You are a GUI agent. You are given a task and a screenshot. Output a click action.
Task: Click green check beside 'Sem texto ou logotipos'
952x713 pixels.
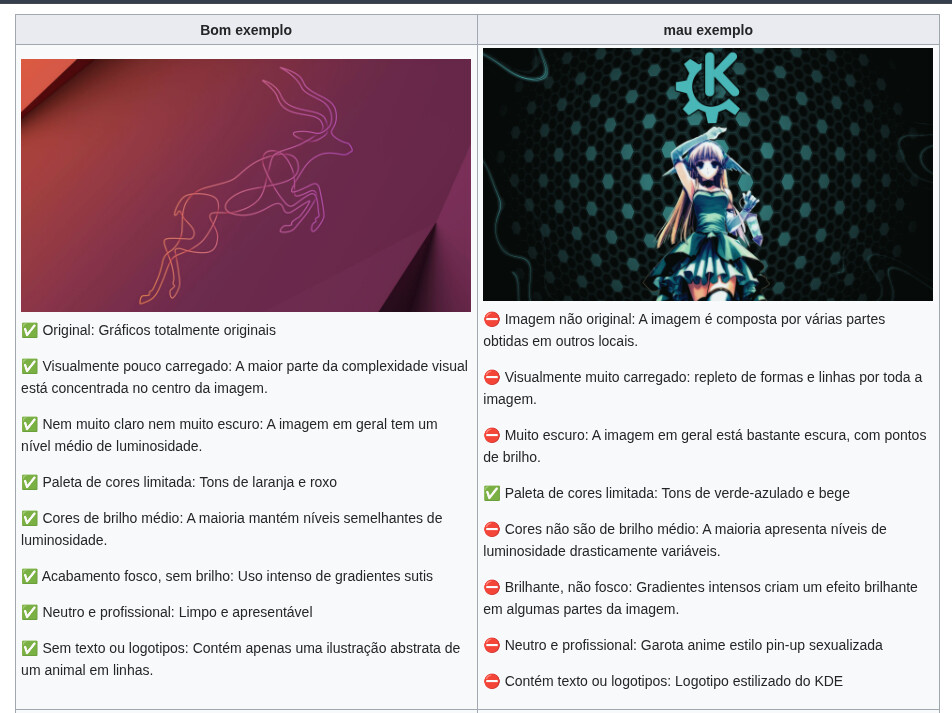click(29, 648)
